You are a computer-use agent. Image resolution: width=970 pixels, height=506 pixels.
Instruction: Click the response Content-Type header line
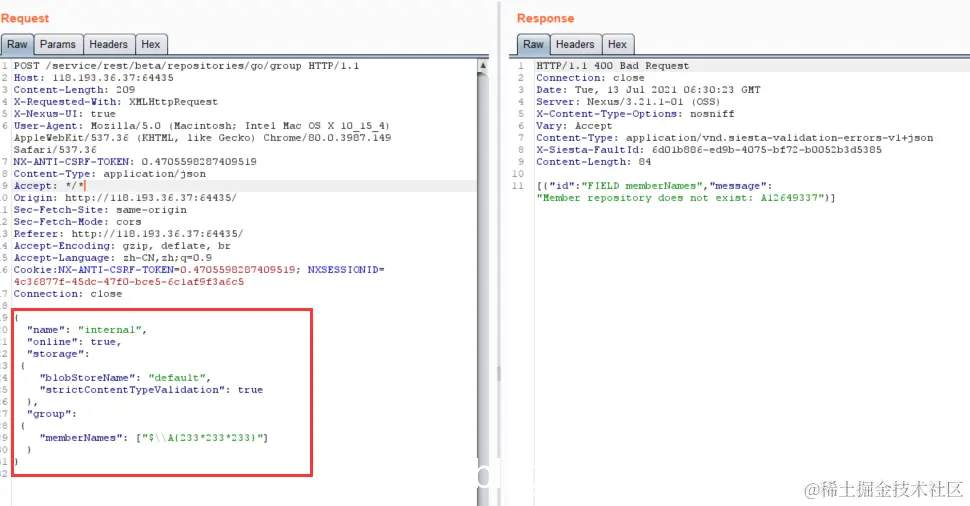pos(735,138)
